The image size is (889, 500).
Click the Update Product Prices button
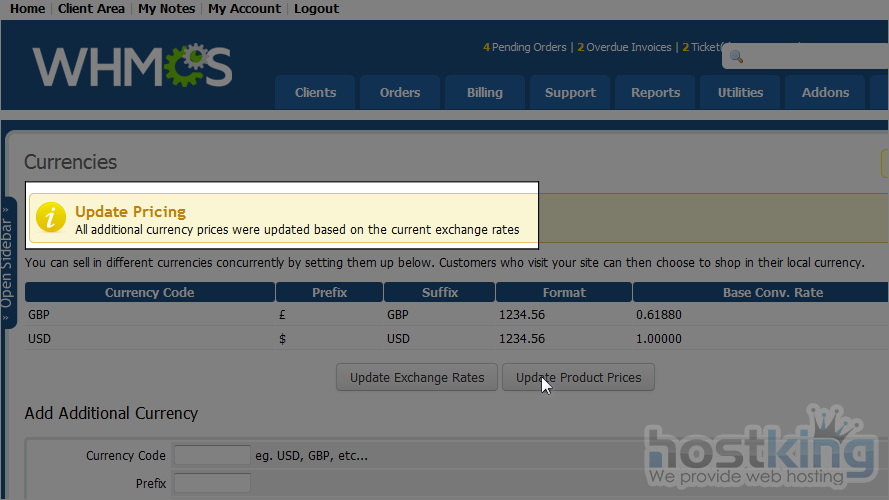(578, 377)
